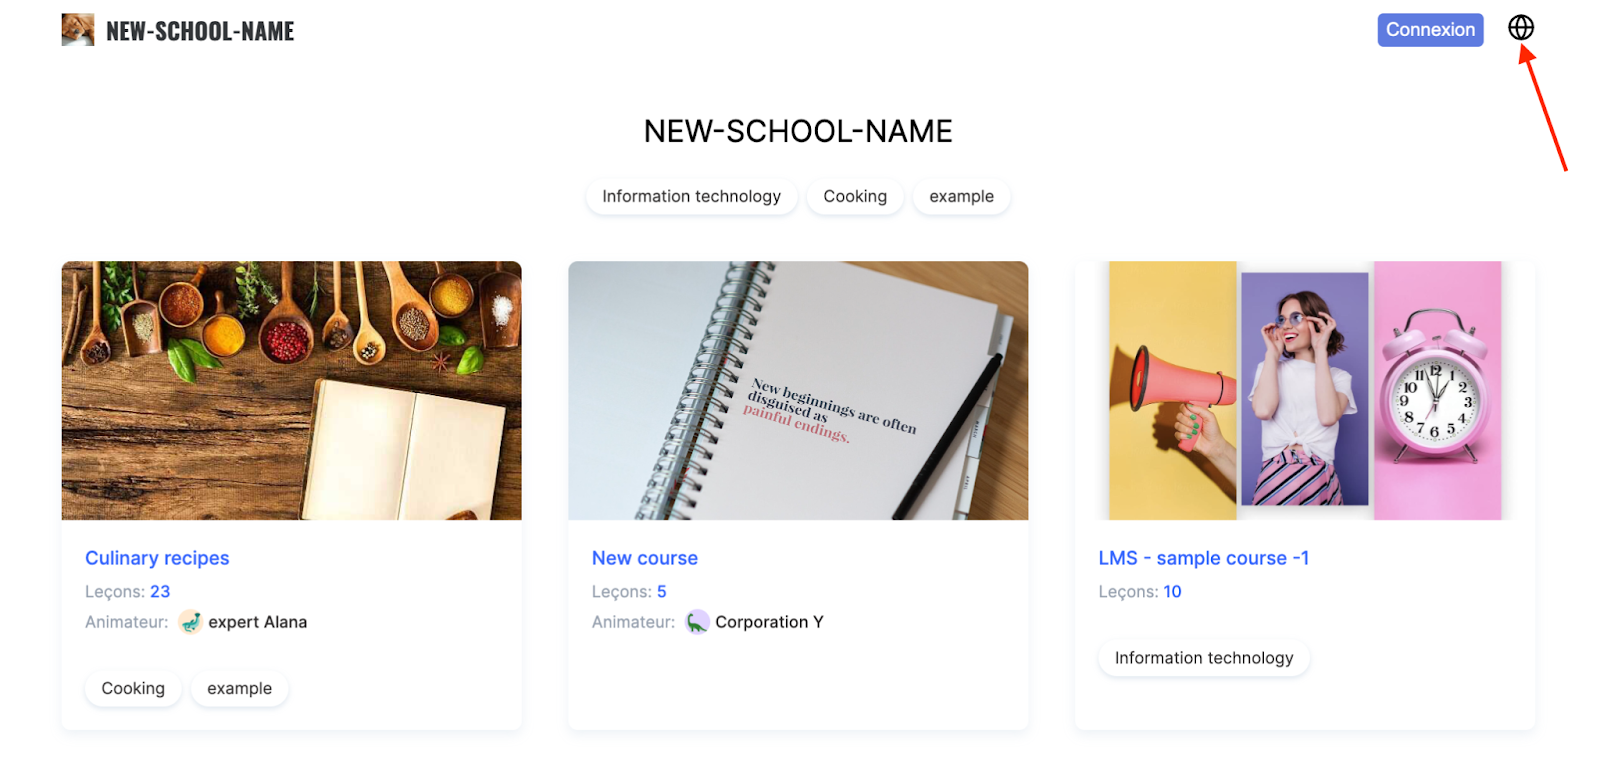Click expert Alana's avatar icon
Viewport: 1600px width, 772px height.
point(190,622)
